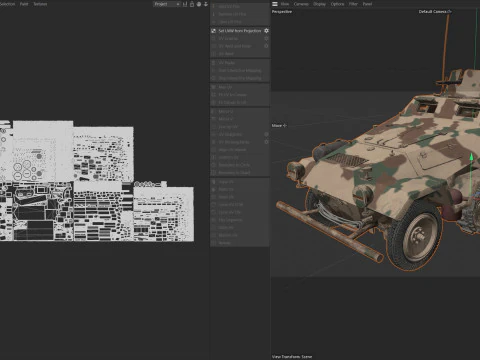The image size is (480, 360).
Task: Open gear settings in the row below UV Straighten
Action: tap(266, 142)
